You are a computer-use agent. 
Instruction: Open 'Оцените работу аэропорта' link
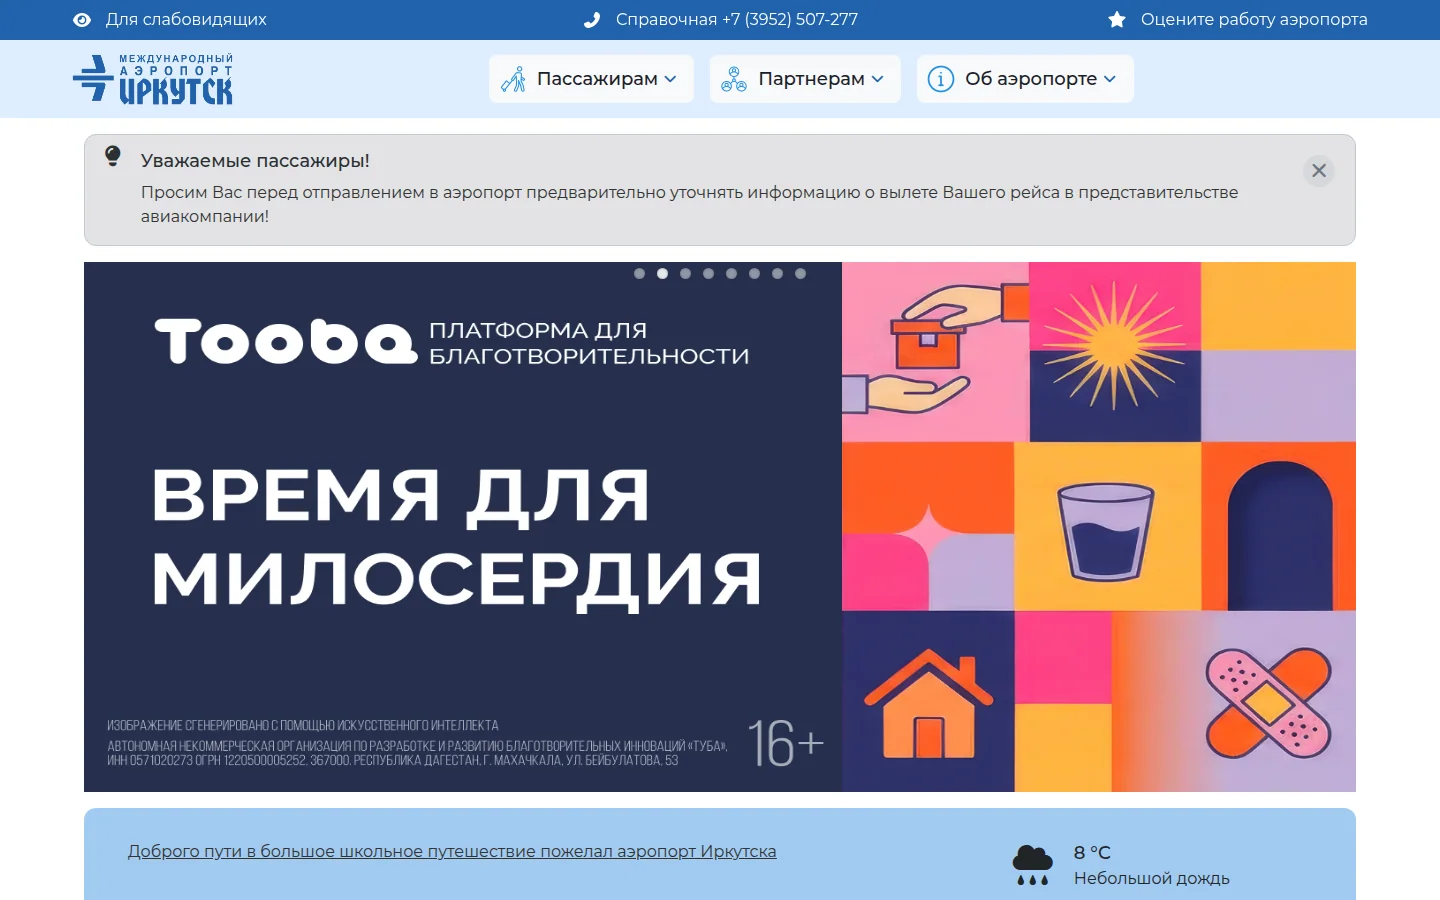tap(1254, 19)
